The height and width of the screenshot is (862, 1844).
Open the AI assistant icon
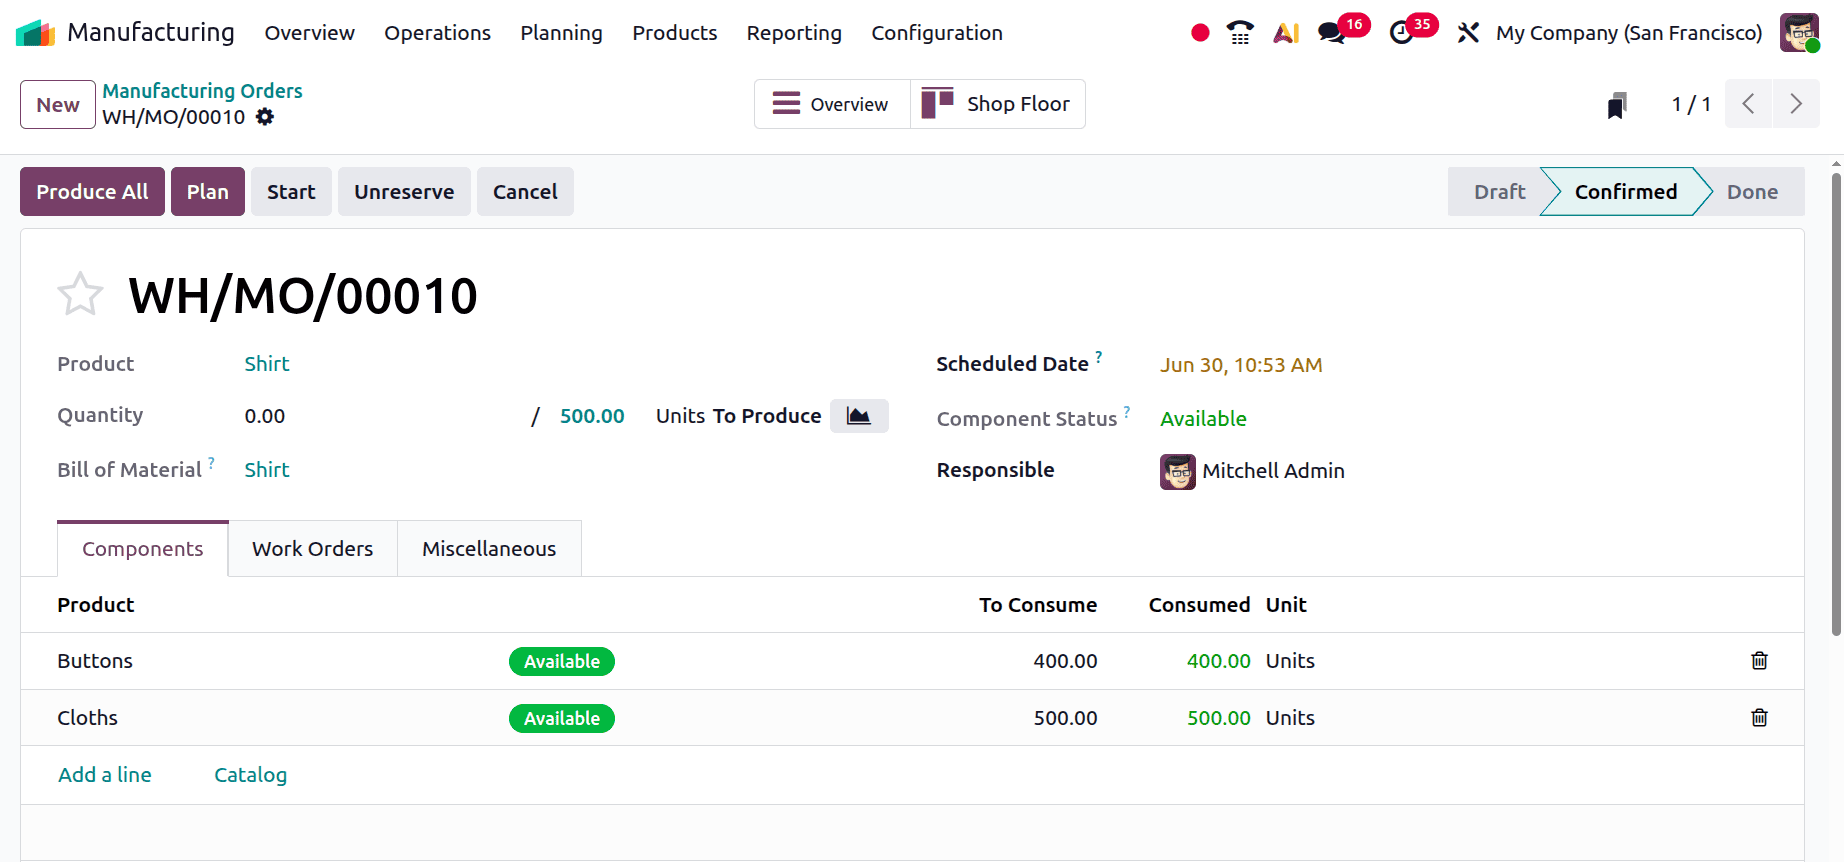click(x=1286, y=33)
